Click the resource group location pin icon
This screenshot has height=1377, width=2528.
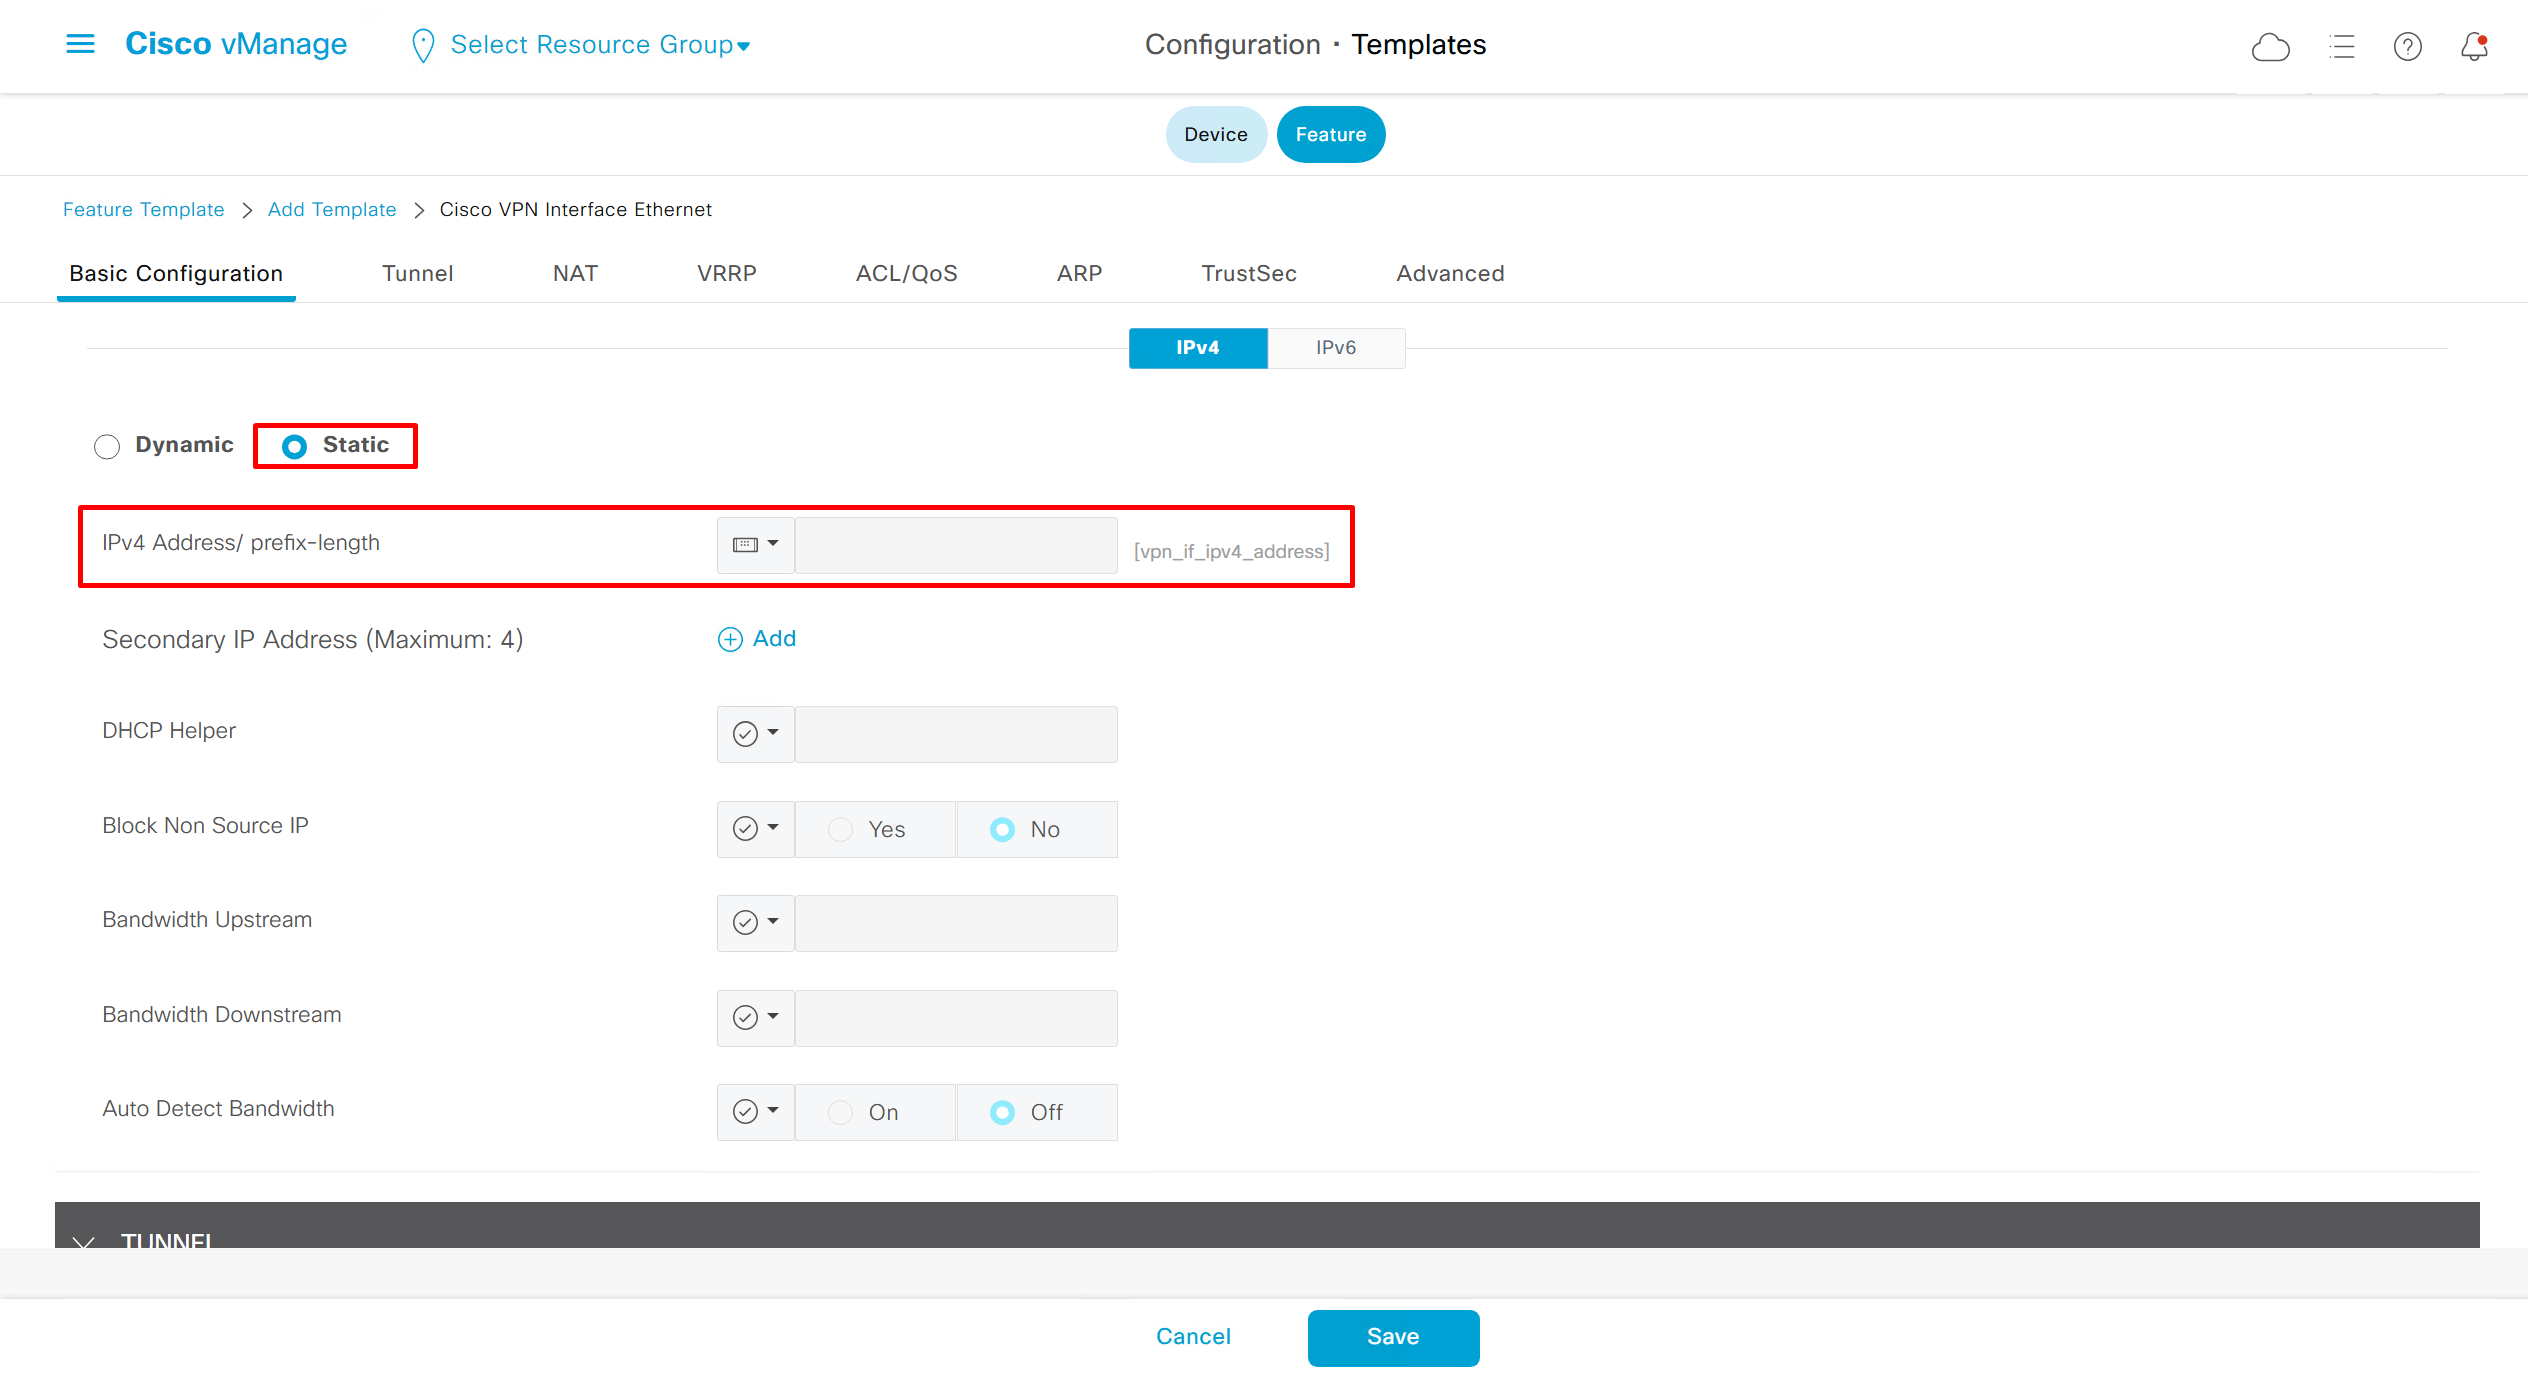(x=423, y=45)
